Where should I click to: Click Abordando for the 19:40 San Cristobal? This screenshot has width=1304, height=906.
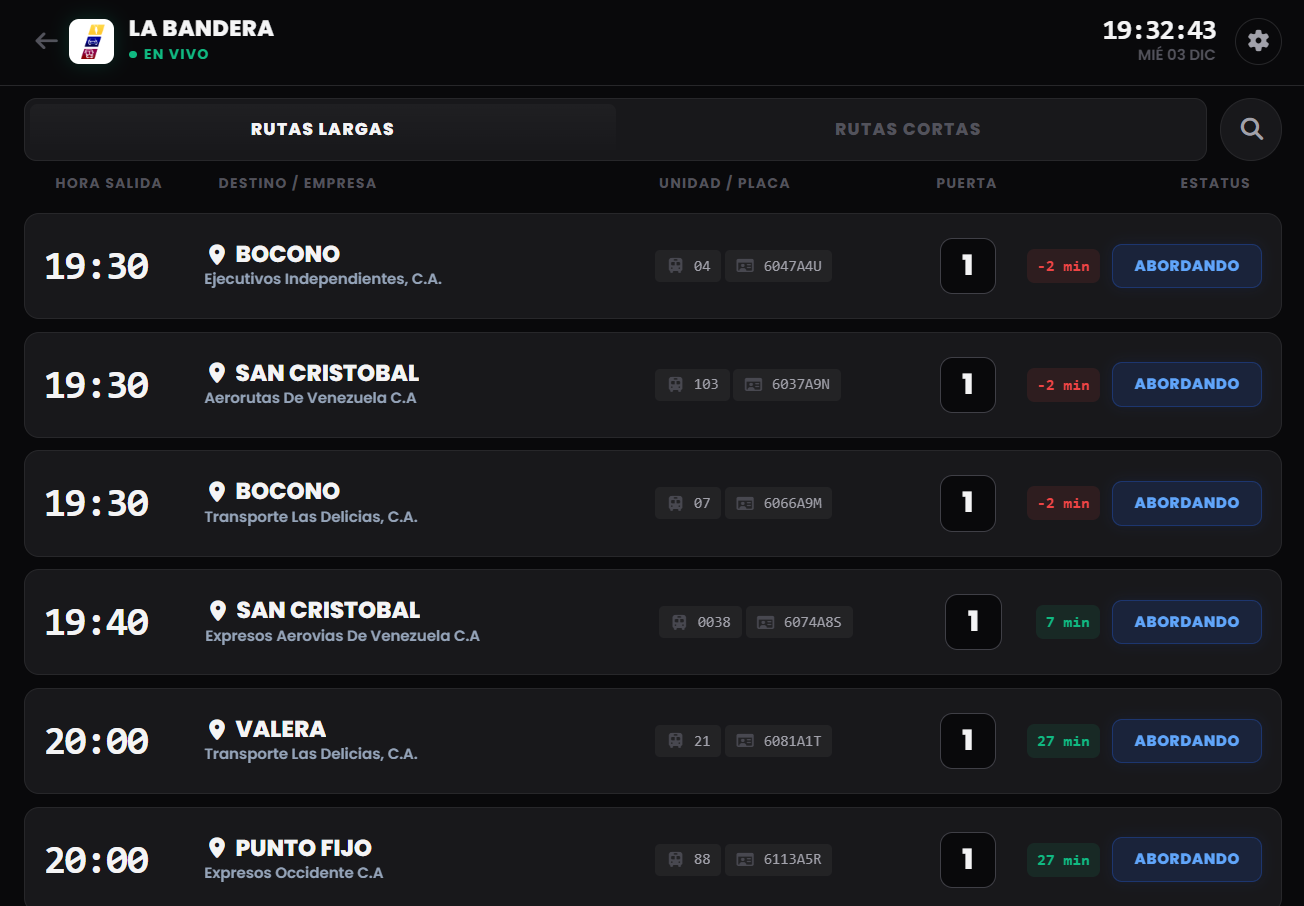[1186, 622]
